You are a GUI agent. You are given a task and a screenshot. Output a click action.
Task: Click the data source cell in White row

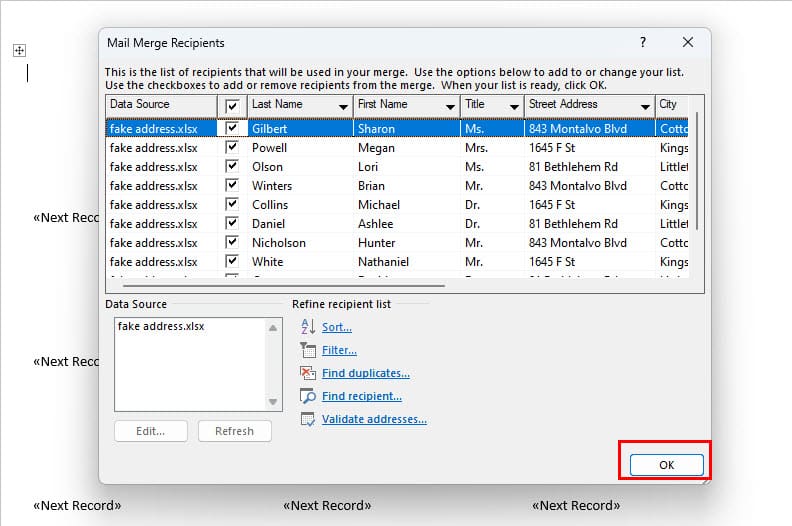click(162, 262)
